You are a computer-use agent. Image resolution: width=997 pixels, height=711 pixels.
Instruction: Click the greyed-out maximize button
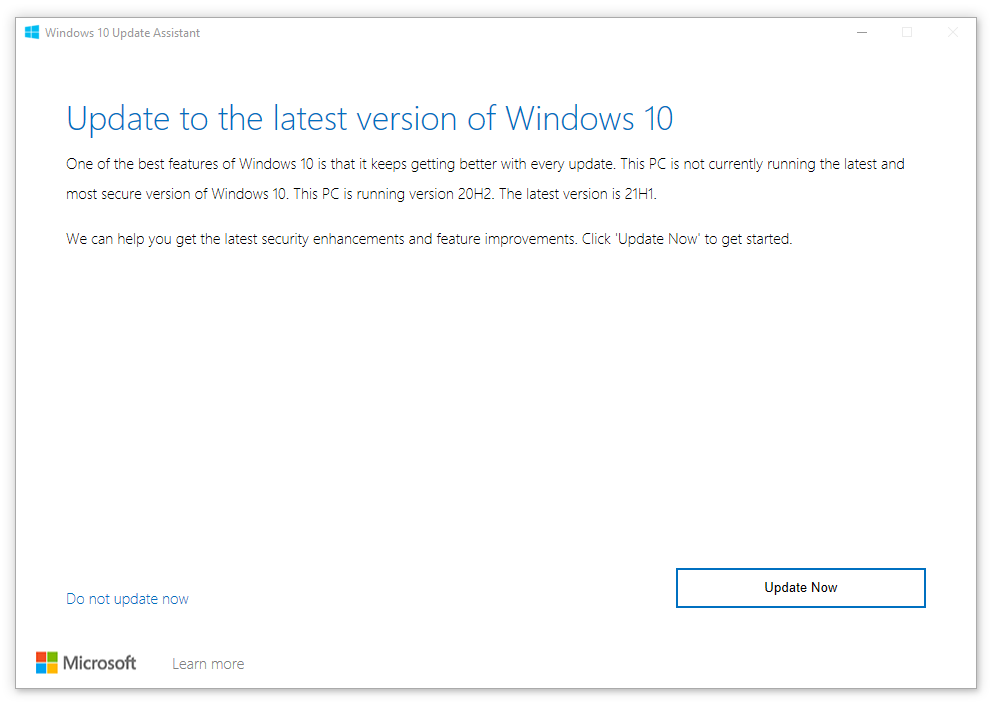(907, 33)
